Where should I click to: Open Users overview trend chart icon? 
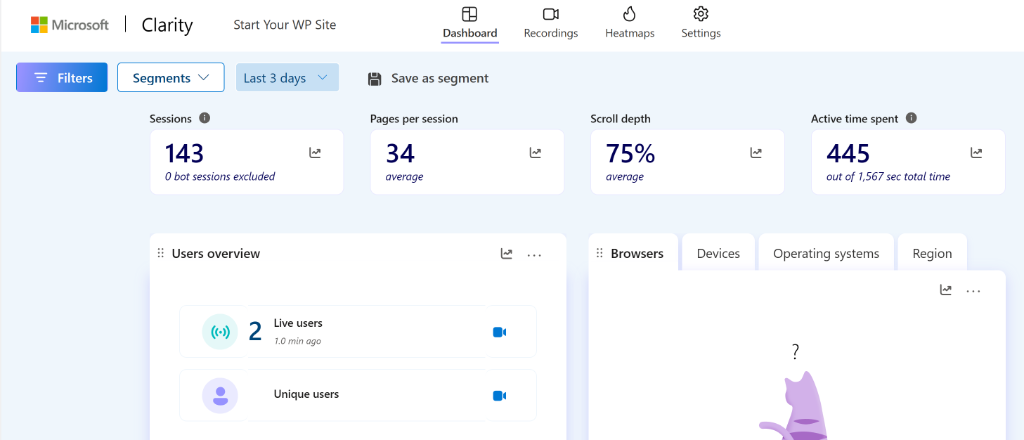(507, 254)
